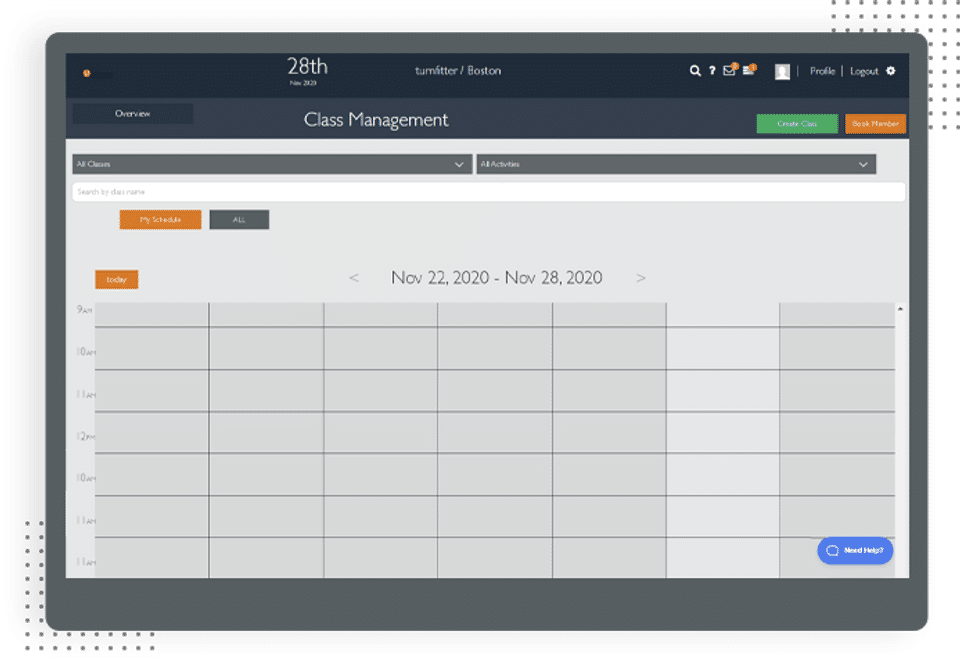Click the 9AM time label
Viewport: 960px width, 658px height.
coord(84,310)
